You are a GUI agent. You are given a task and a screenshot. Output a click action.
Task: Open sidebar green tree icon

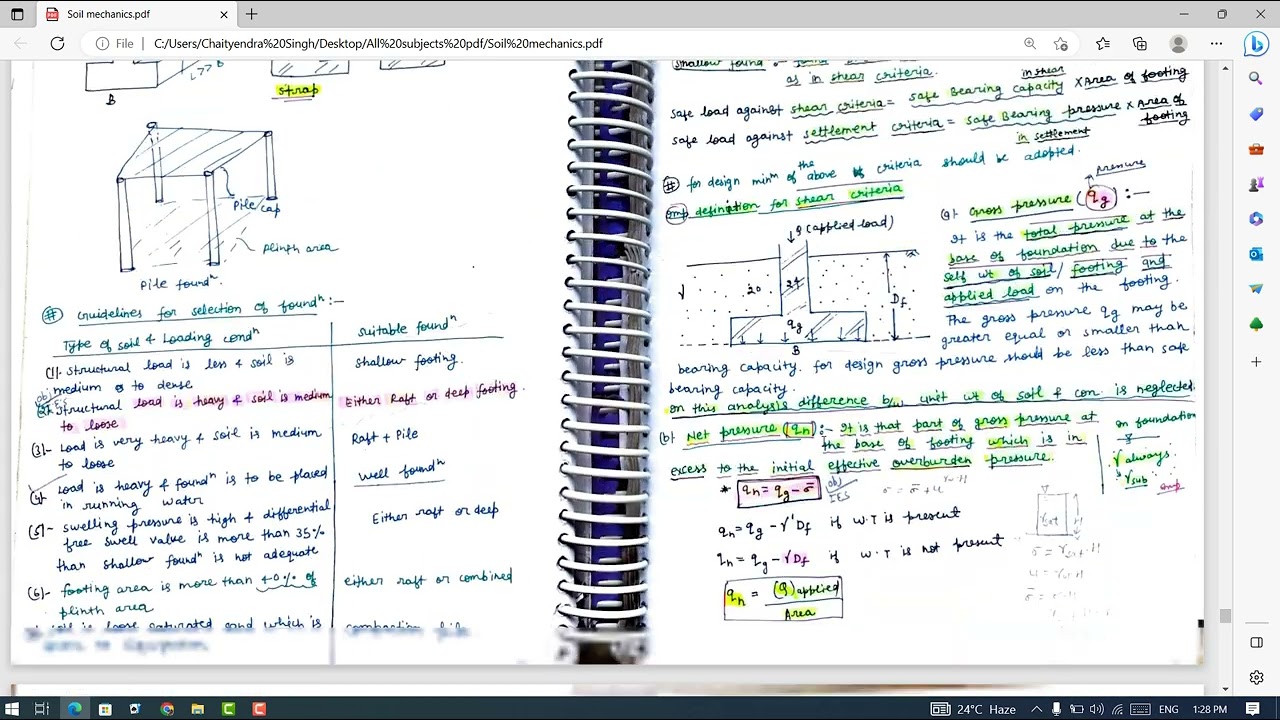coord(1256,324)
